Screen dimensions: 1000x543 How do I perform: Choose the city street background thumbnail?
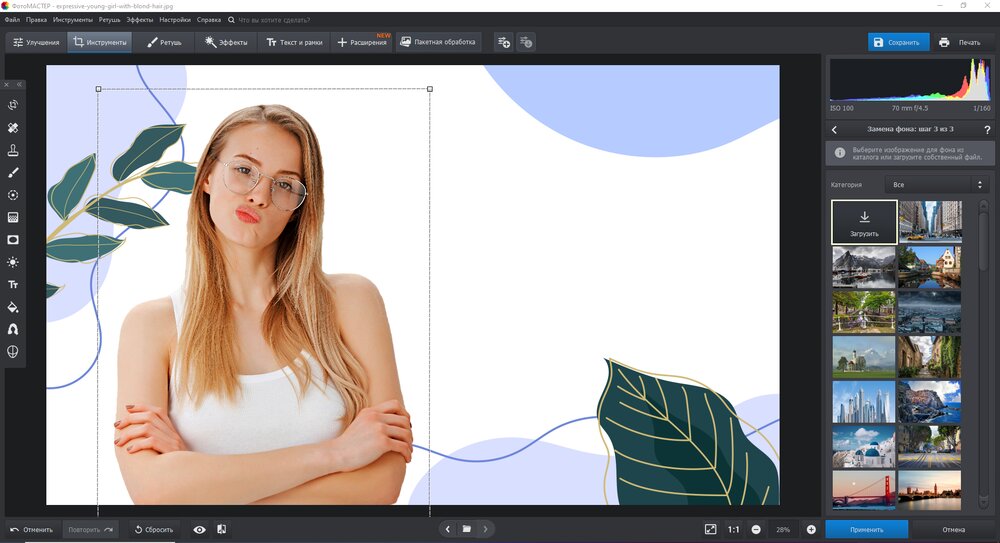930,222
